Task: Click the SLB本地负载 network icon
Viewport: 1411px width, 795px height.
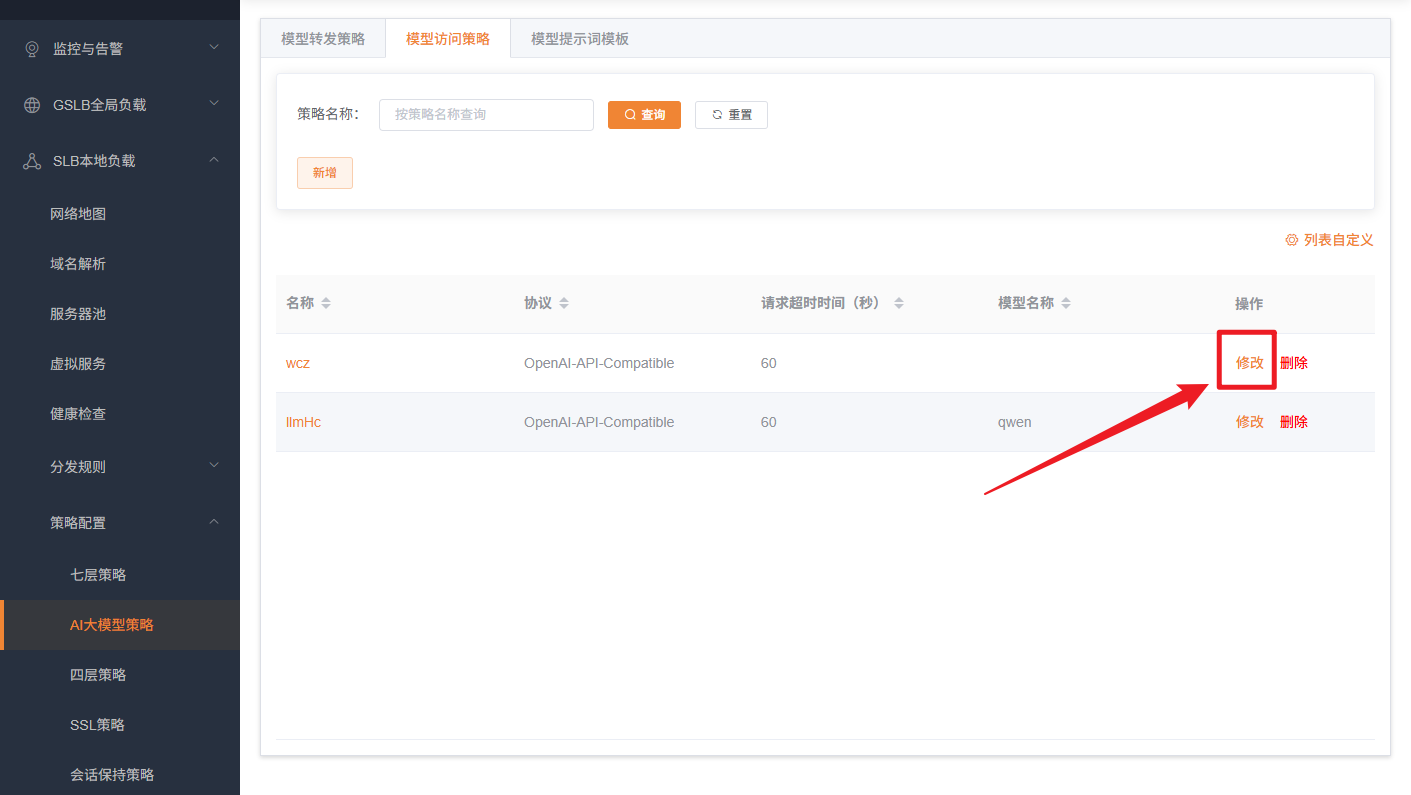Action: (x=32, y=161)
